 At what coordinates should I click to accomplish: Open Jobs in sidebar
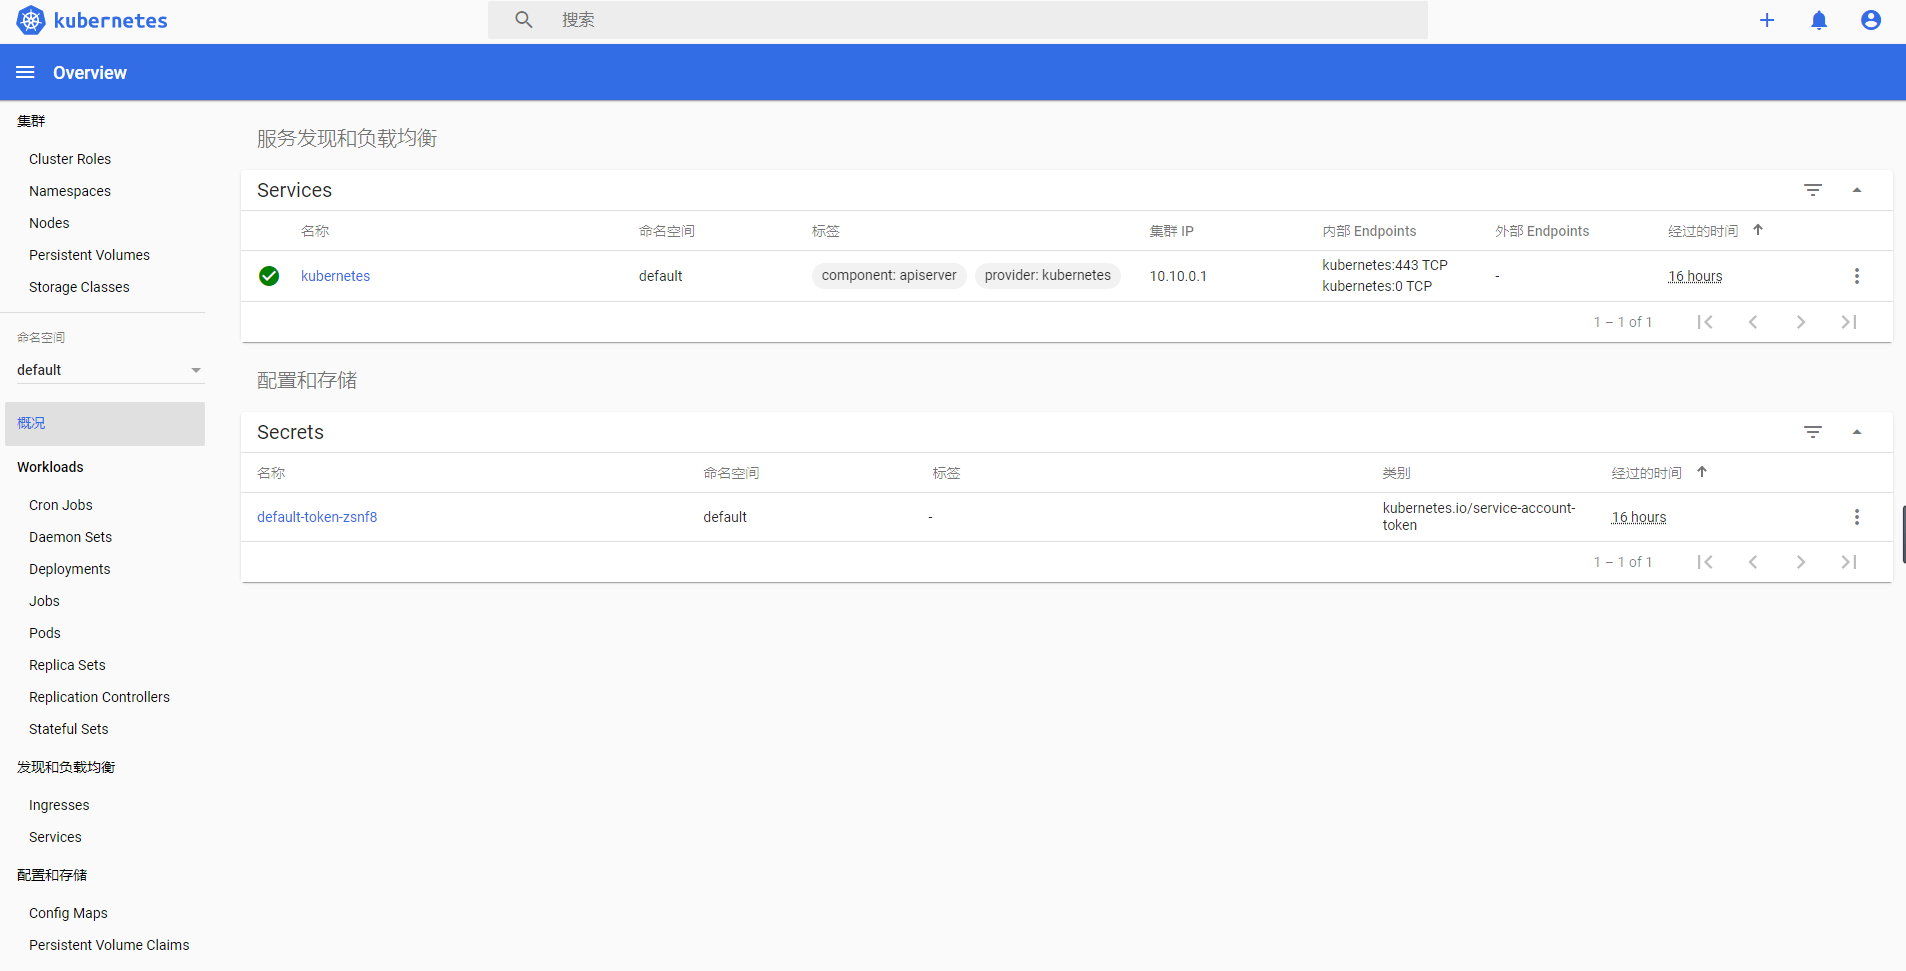pyautogui.click(x=44, y=601)
